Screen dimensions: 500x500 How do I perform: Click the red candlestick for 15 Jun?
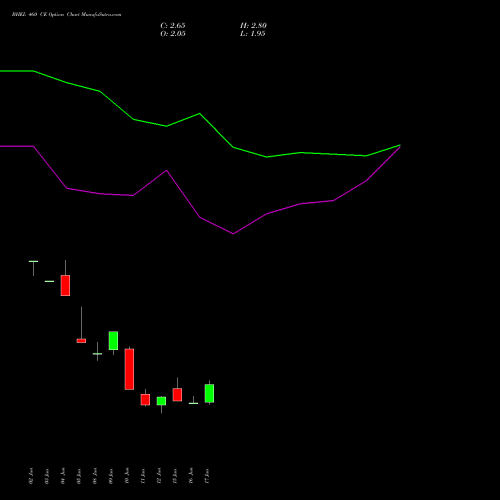(177, 395)
